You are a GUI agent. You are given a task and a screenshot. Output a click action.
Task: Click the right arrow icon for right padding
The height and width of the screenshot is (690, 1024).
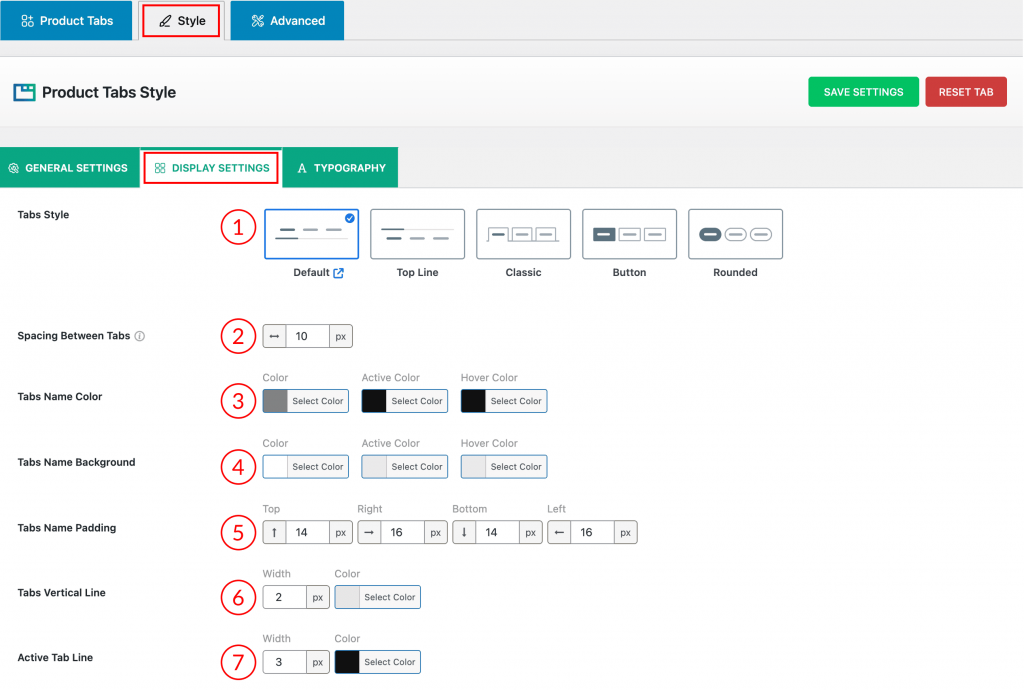(369, 533)
